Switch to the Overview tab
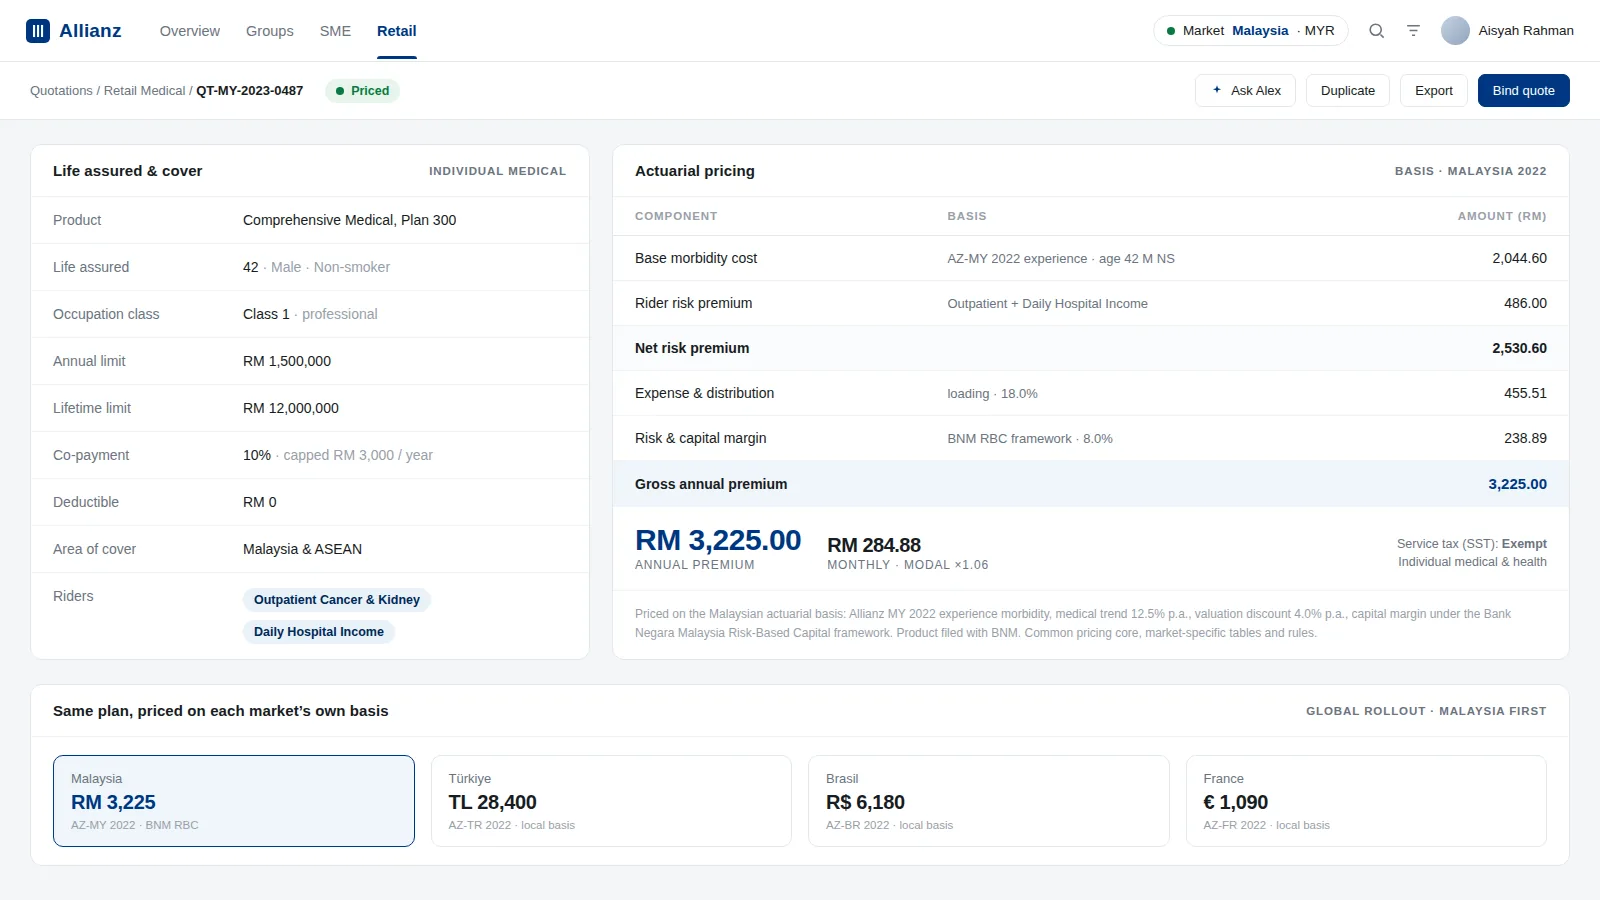Image resolution: width=1600 pixels, height=900 pixels. (190, 31)
